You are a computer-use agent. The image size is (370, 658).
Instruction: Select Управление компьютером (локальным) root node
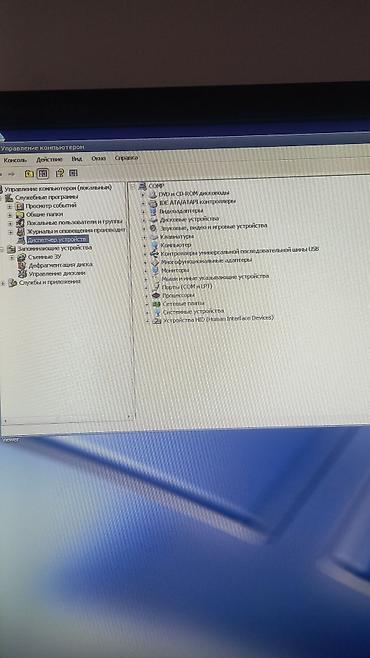[58, 188]
